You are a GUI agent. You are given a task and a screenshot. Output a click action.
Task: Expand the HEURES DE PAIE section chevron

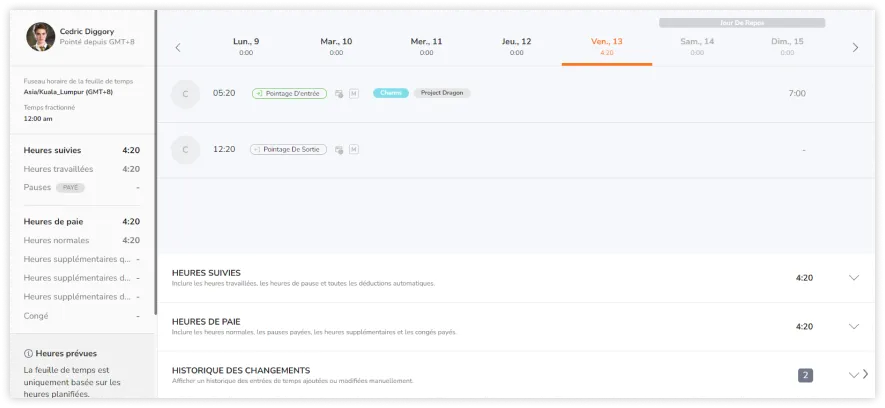[x=854, y=326]
